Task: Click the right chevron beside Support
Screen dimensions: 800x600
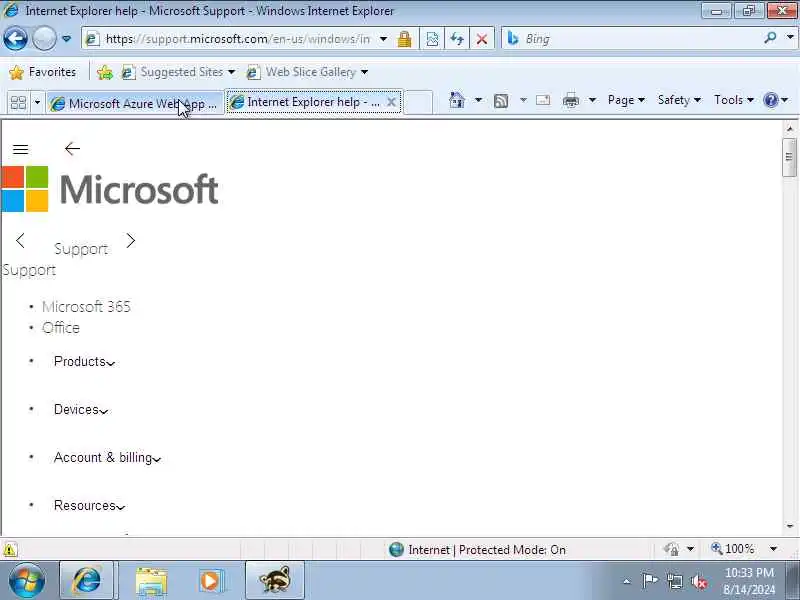Action: [x=131, y=241]
